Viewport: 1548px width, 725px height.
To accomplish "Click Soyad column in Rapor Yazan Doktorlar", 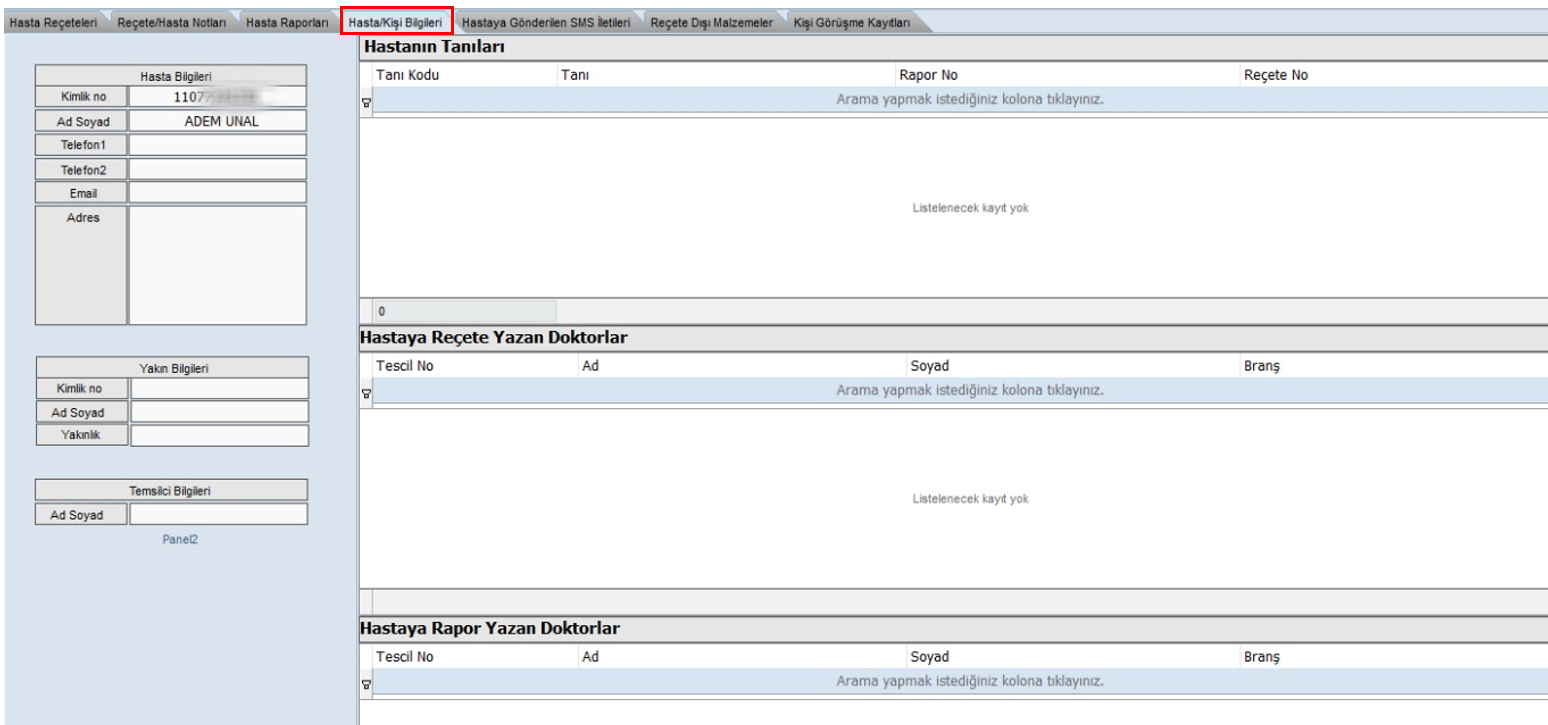I will click(929, 657).
